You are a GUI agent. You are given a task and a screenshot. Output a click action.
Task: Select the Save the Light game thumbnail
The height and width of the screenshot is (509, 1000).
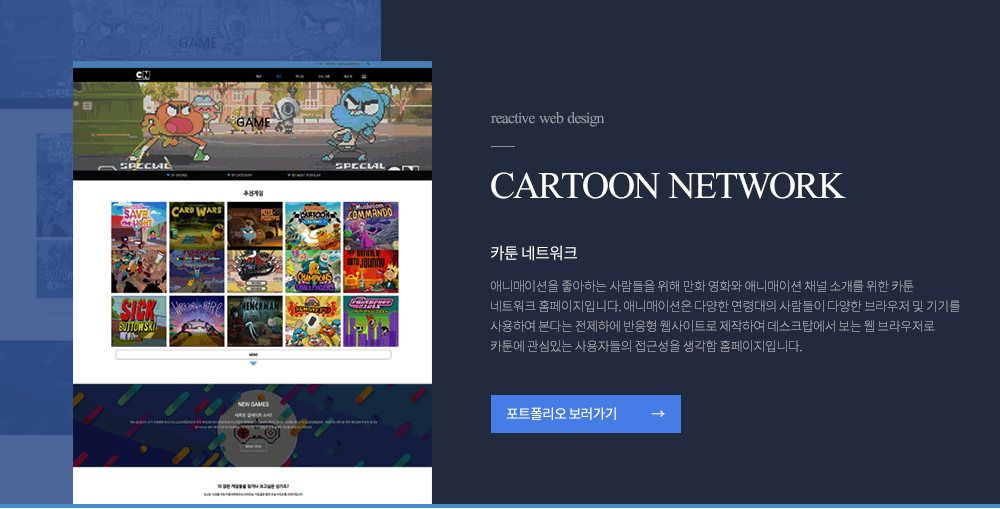tap(138, 225)
